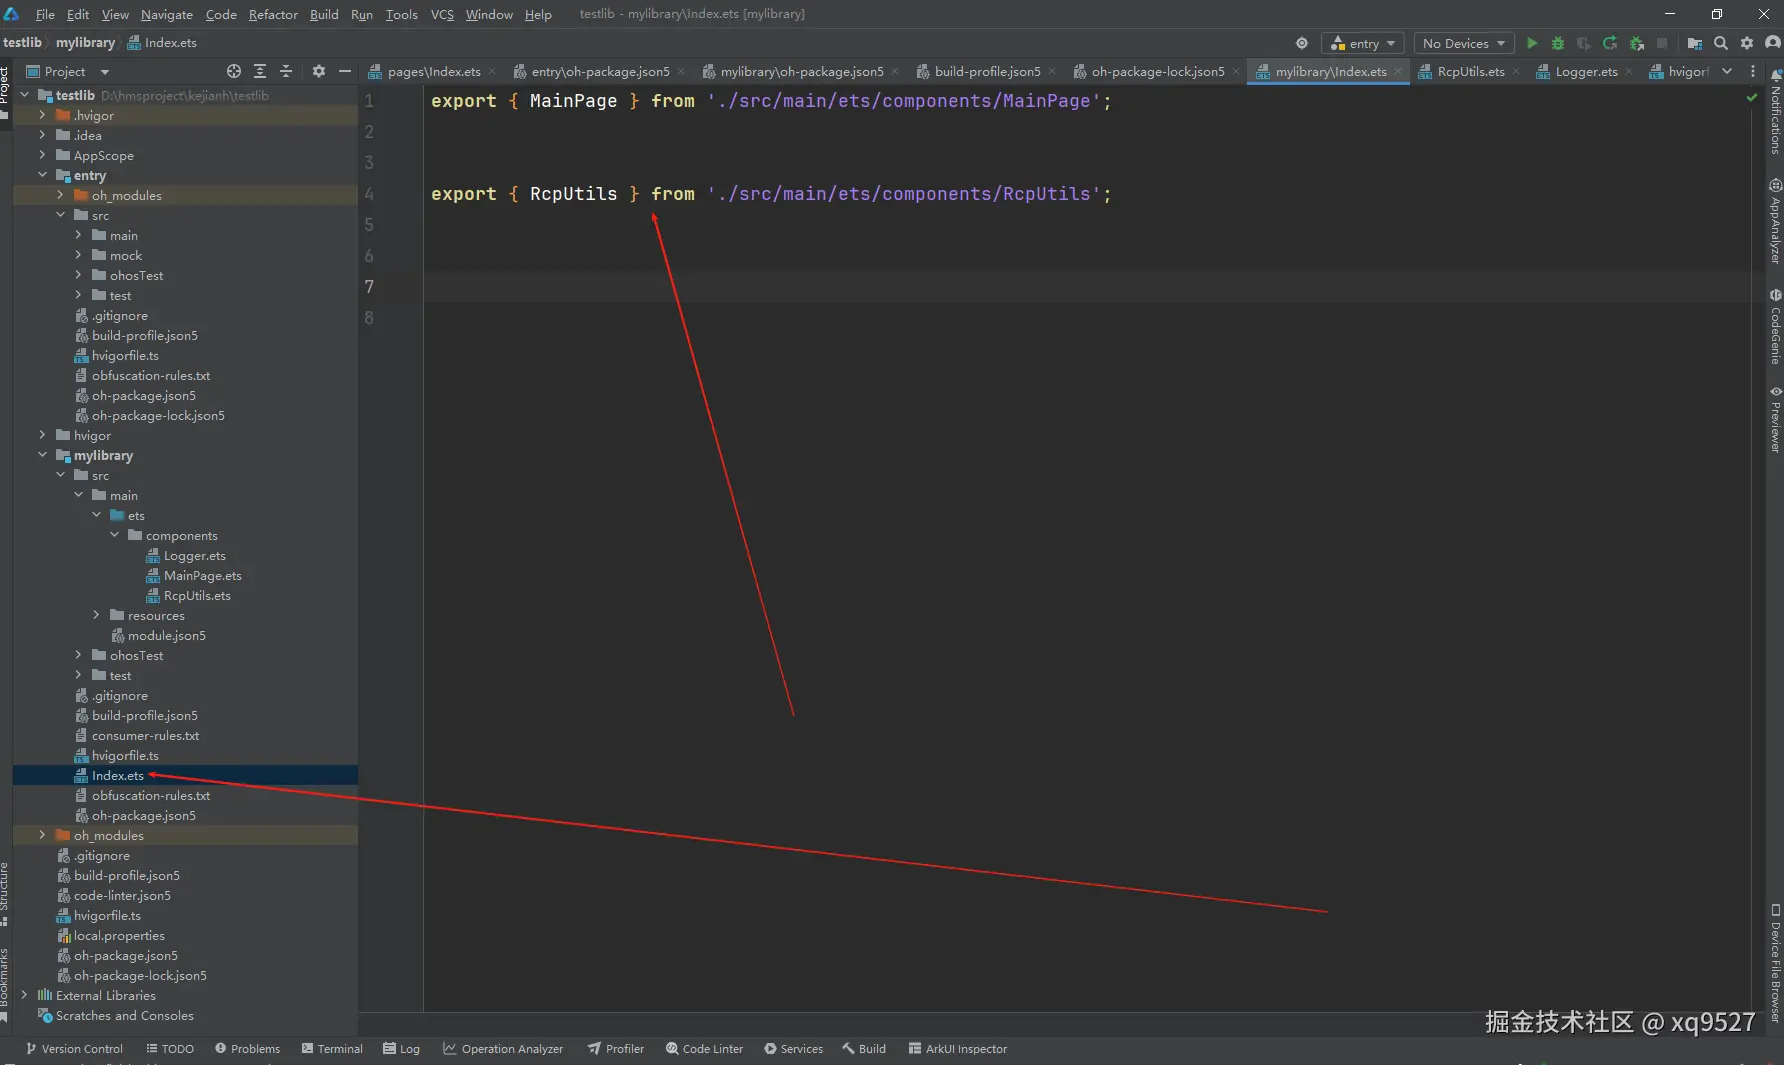Switch to the Logger.ets tab
This screenshot has height=1065, width=1784.
point(1585,72)
